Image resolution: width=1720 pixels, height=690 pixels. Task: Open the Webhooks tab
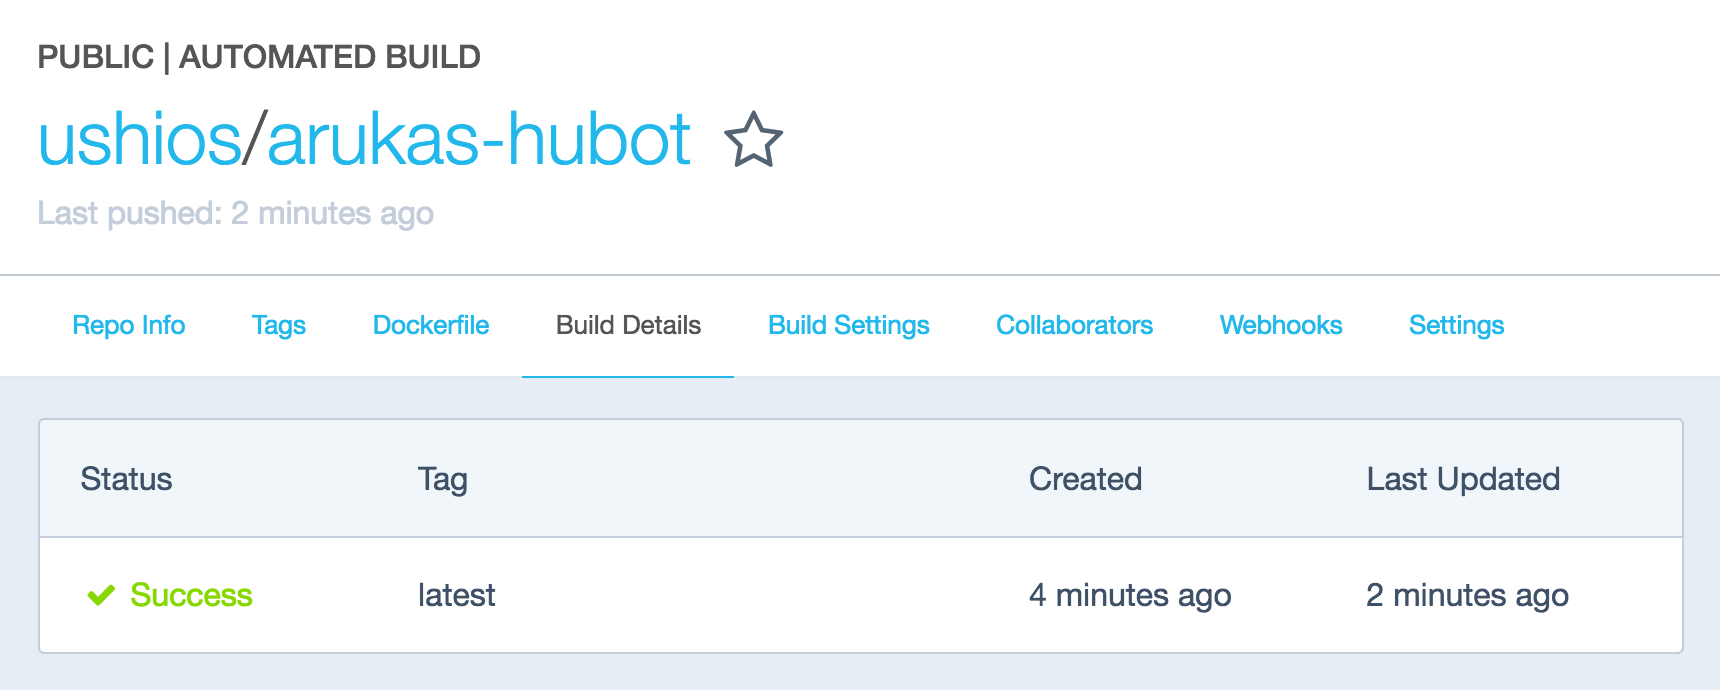[x=1281, y=325]
